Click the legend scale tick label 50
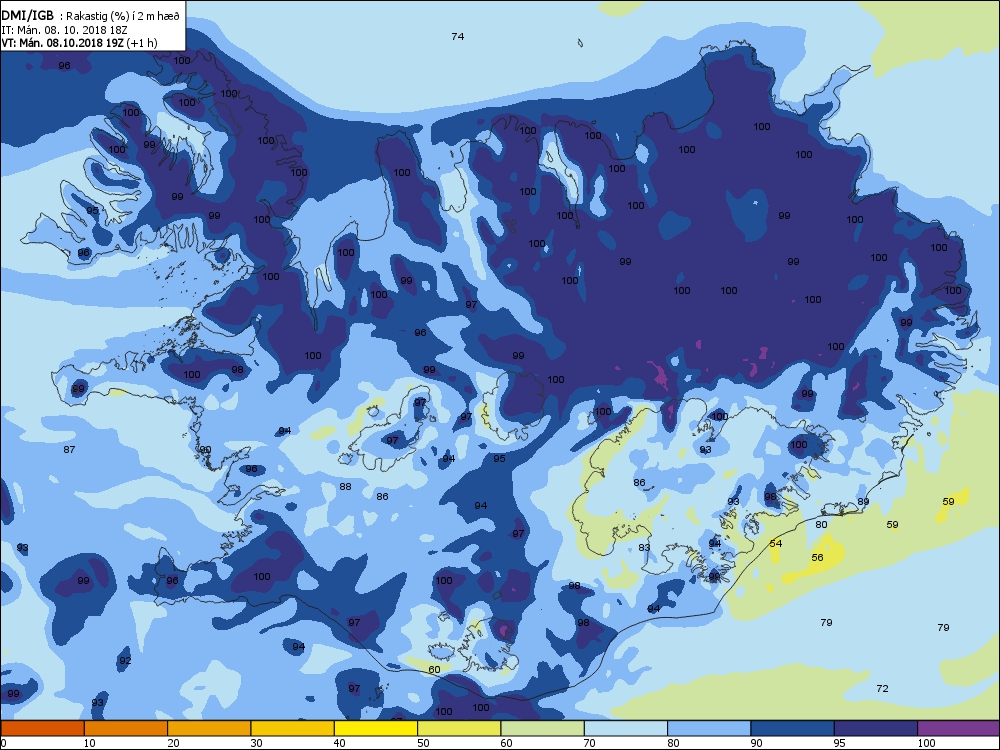 [x=423, y=743]
